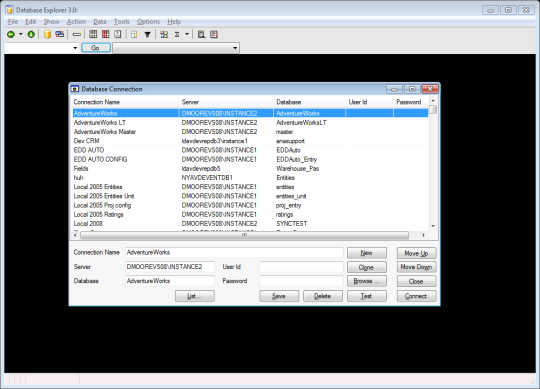The height and width of the screenshot is (389, 540).
Task: Open the Action menu
Action: [x=76, y=22]
